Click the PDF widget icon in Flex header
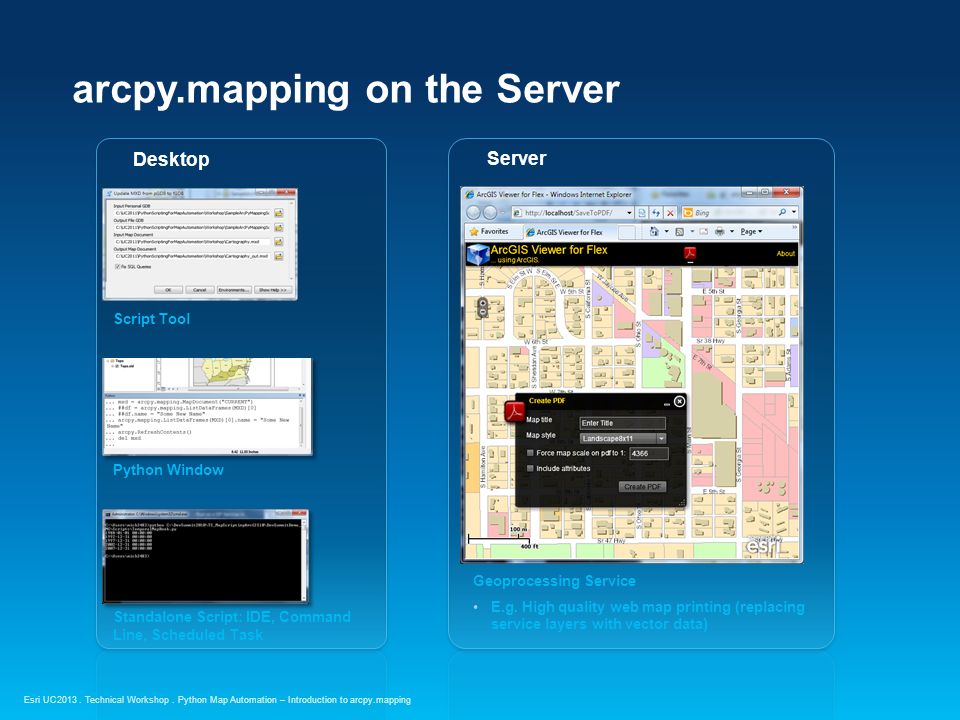Viewport: 960px width, 720px height. [x=690, y=253]
